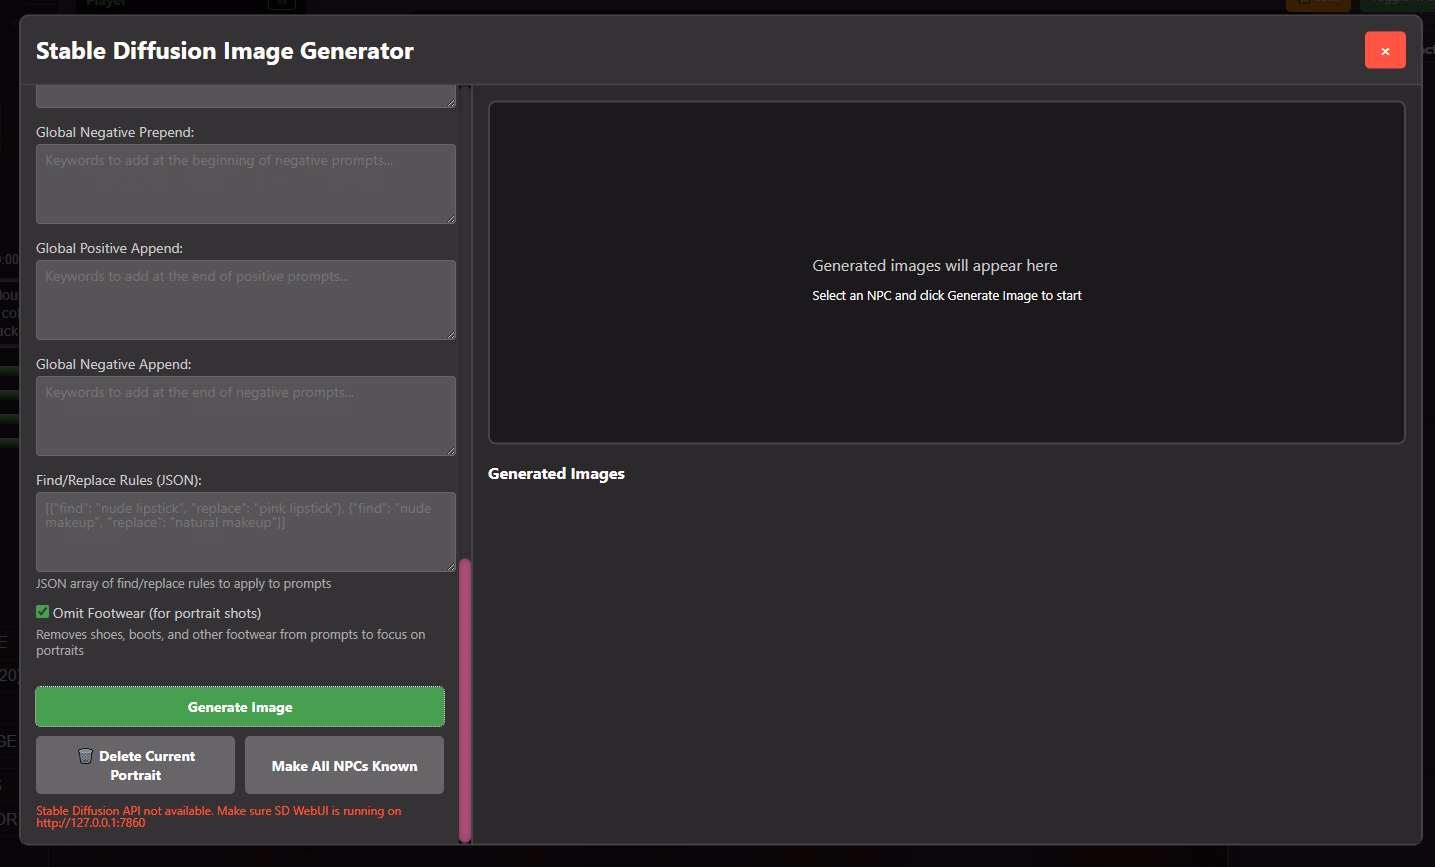Select the Global Negative Append text area
The width and height of the screenshot is (1435, 867).
pos(245,416)
